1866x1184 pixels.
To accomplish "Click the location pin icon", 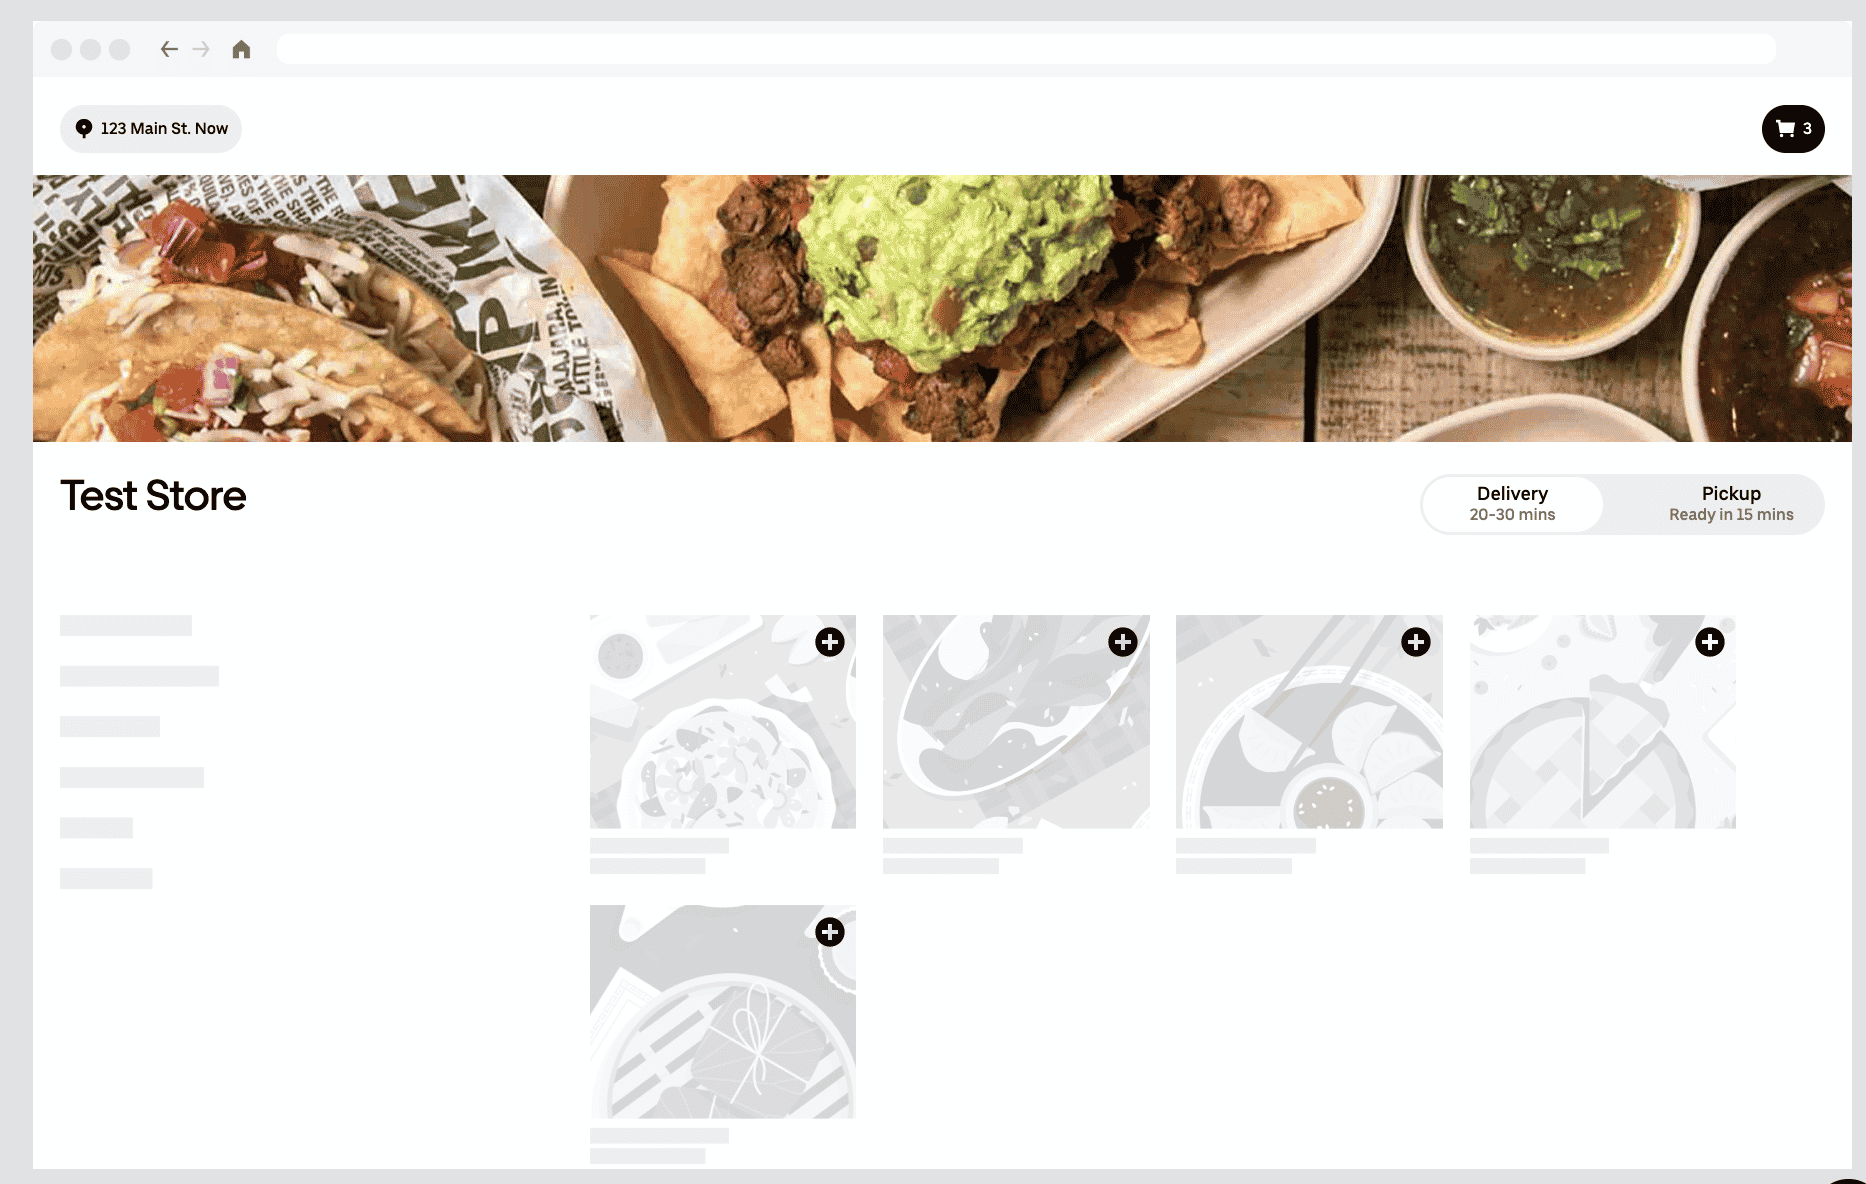I will click(x=84, y=128).
